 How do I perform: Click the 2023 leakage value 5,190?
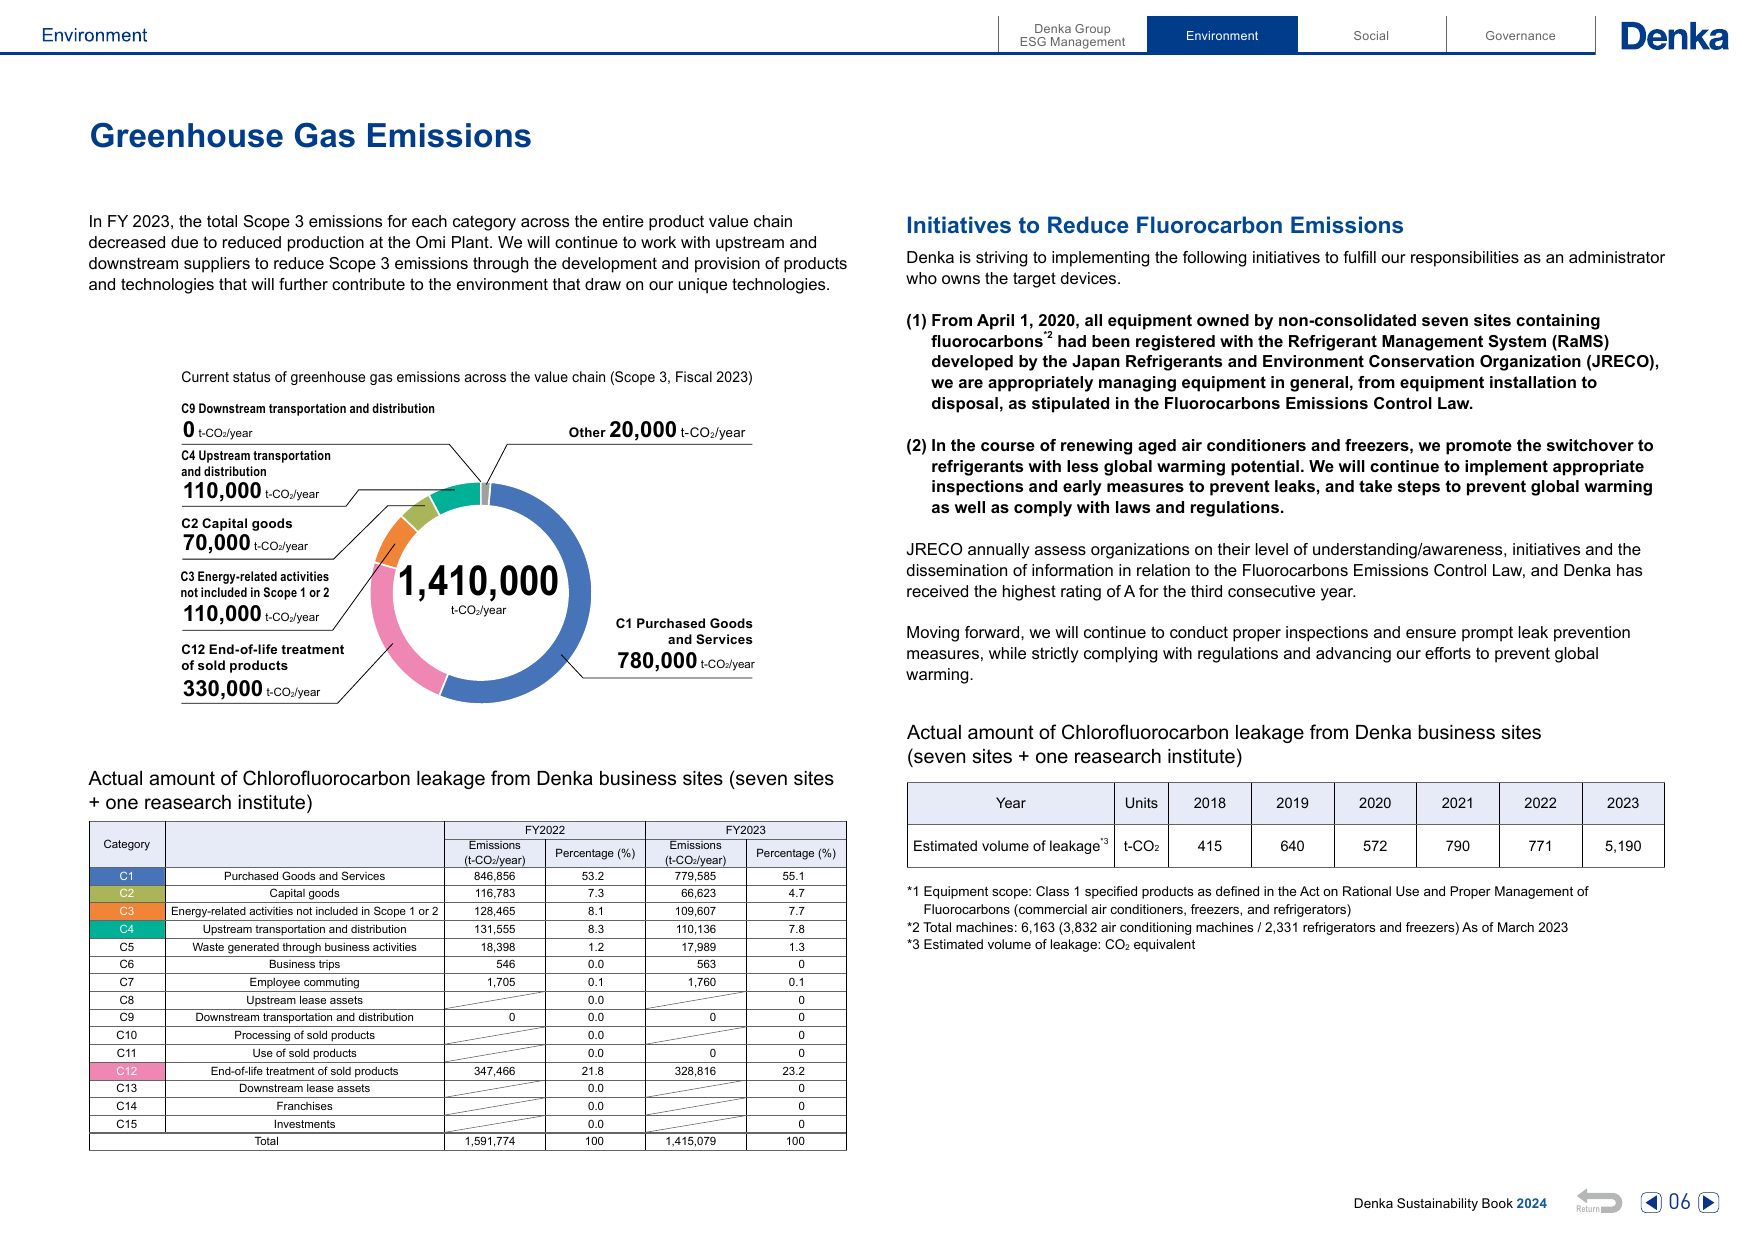1623,846
